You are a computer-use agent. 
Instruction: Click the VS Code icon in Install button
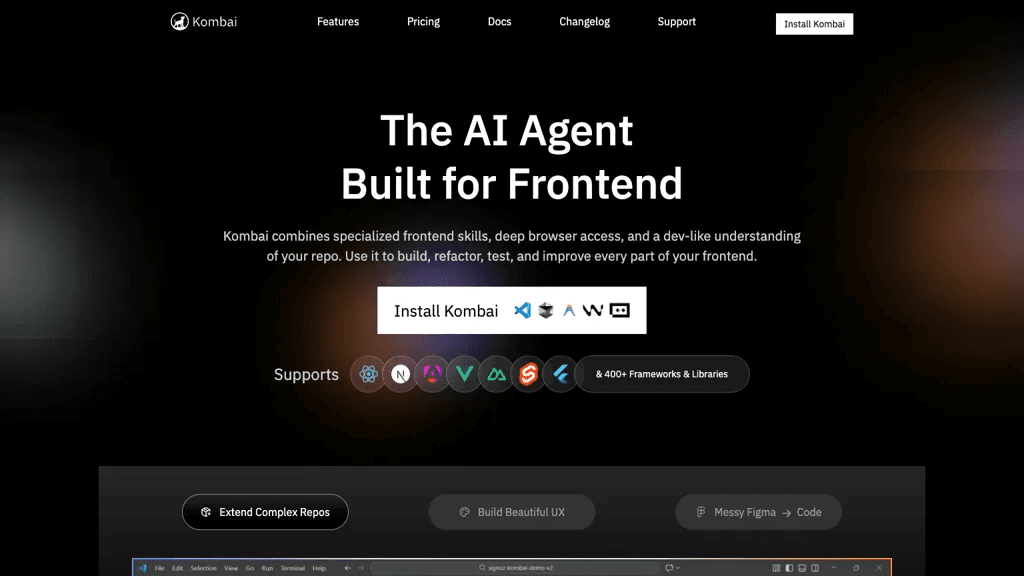coord(522,310)
